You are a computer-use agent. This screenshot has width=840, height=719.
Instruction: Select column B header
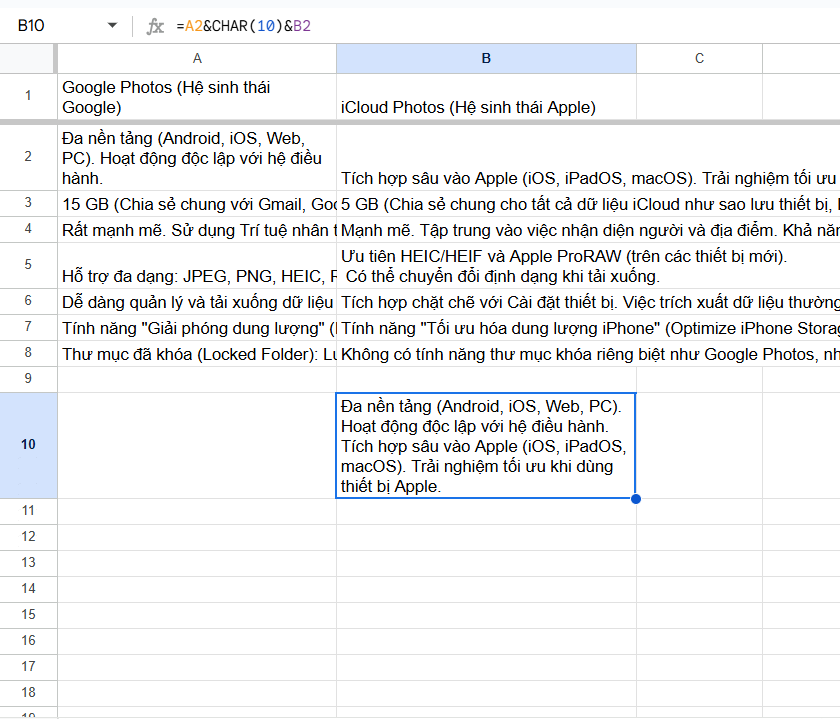click(486, 58)
